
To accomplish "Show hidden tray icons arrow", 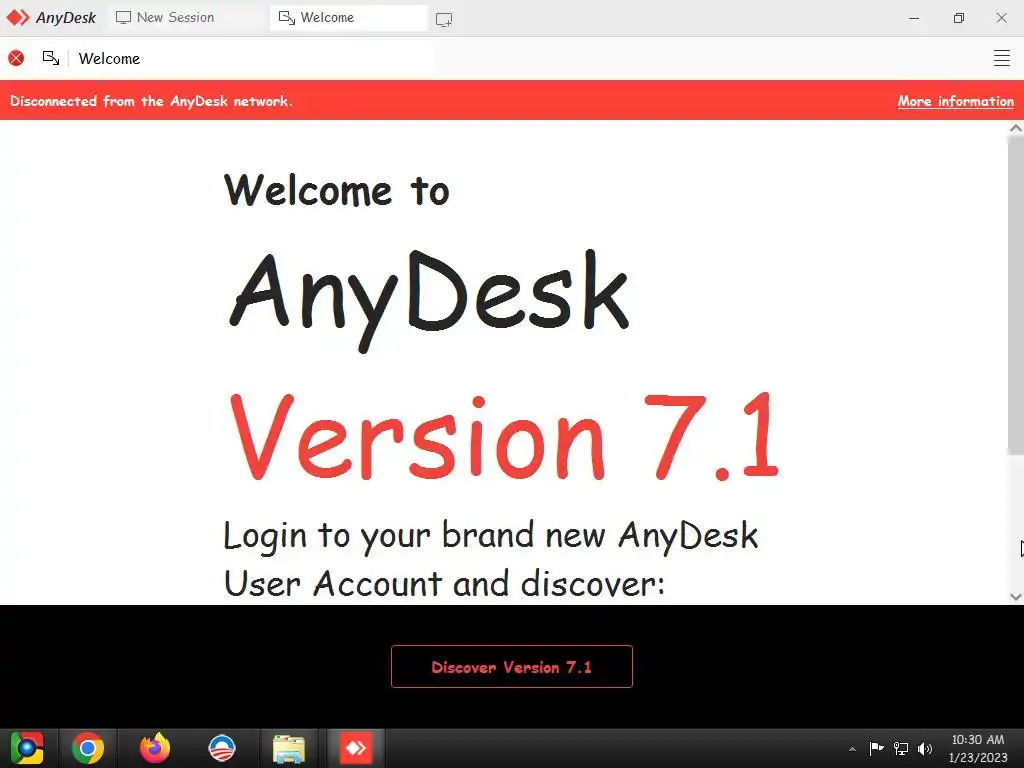I will click(x=852, y=749).
